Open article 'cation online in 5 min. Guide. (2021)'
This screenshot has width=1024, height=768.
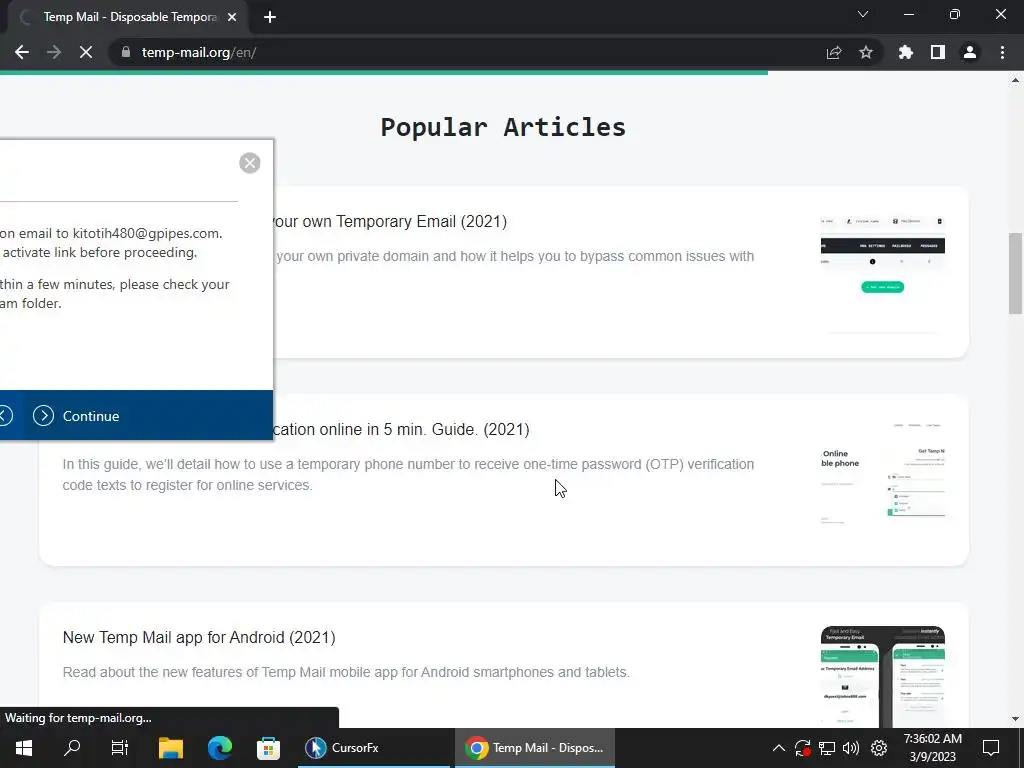pos(402,430)
